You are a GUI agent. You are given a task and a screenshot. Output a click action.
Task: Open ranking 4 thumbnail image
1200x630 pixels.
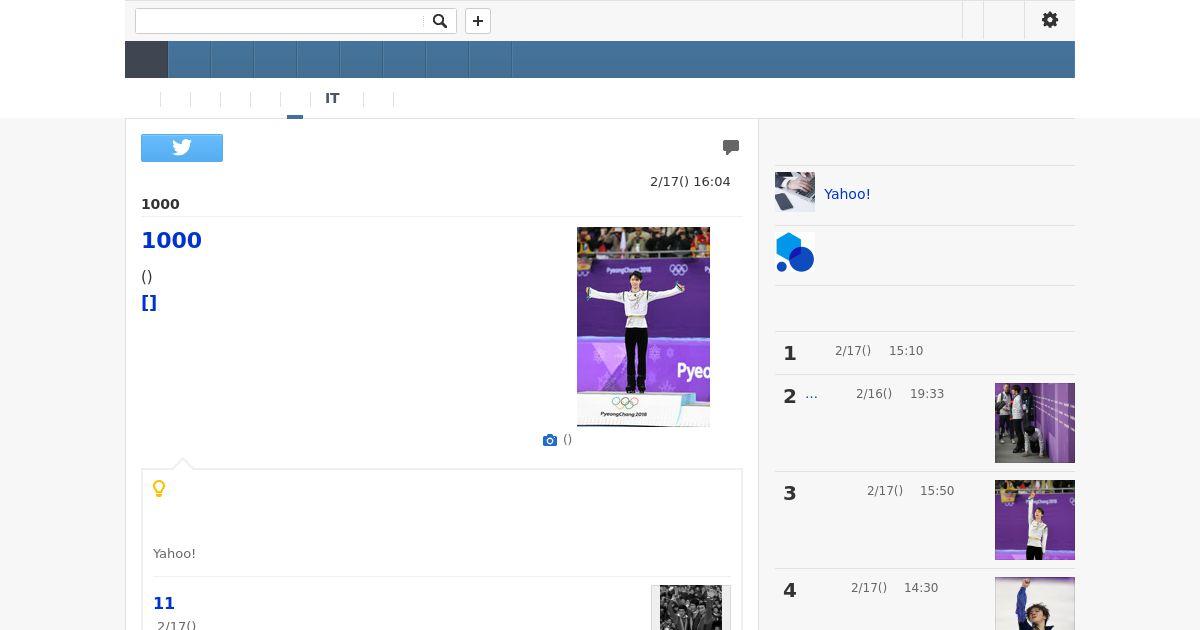click(1035, 603)
